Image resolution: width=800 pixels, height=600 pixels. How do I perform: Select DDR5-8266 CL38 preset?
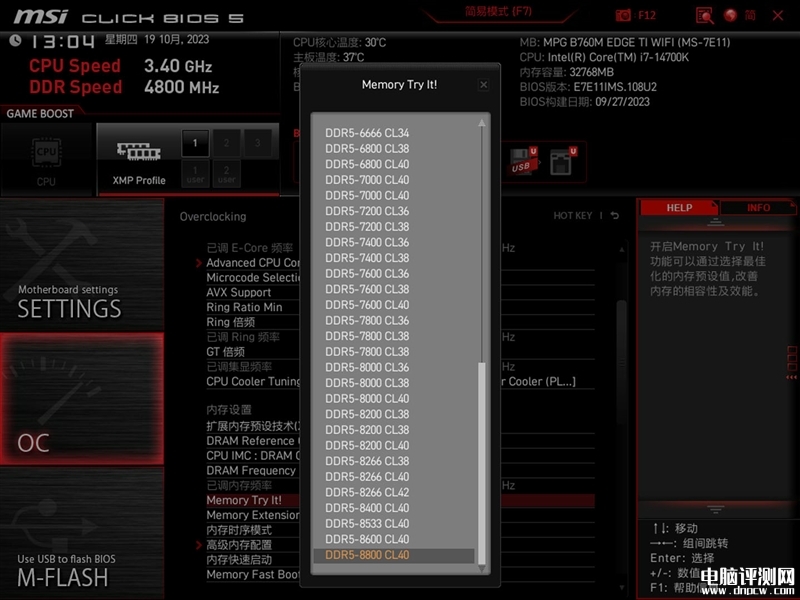tap(367, 461)
